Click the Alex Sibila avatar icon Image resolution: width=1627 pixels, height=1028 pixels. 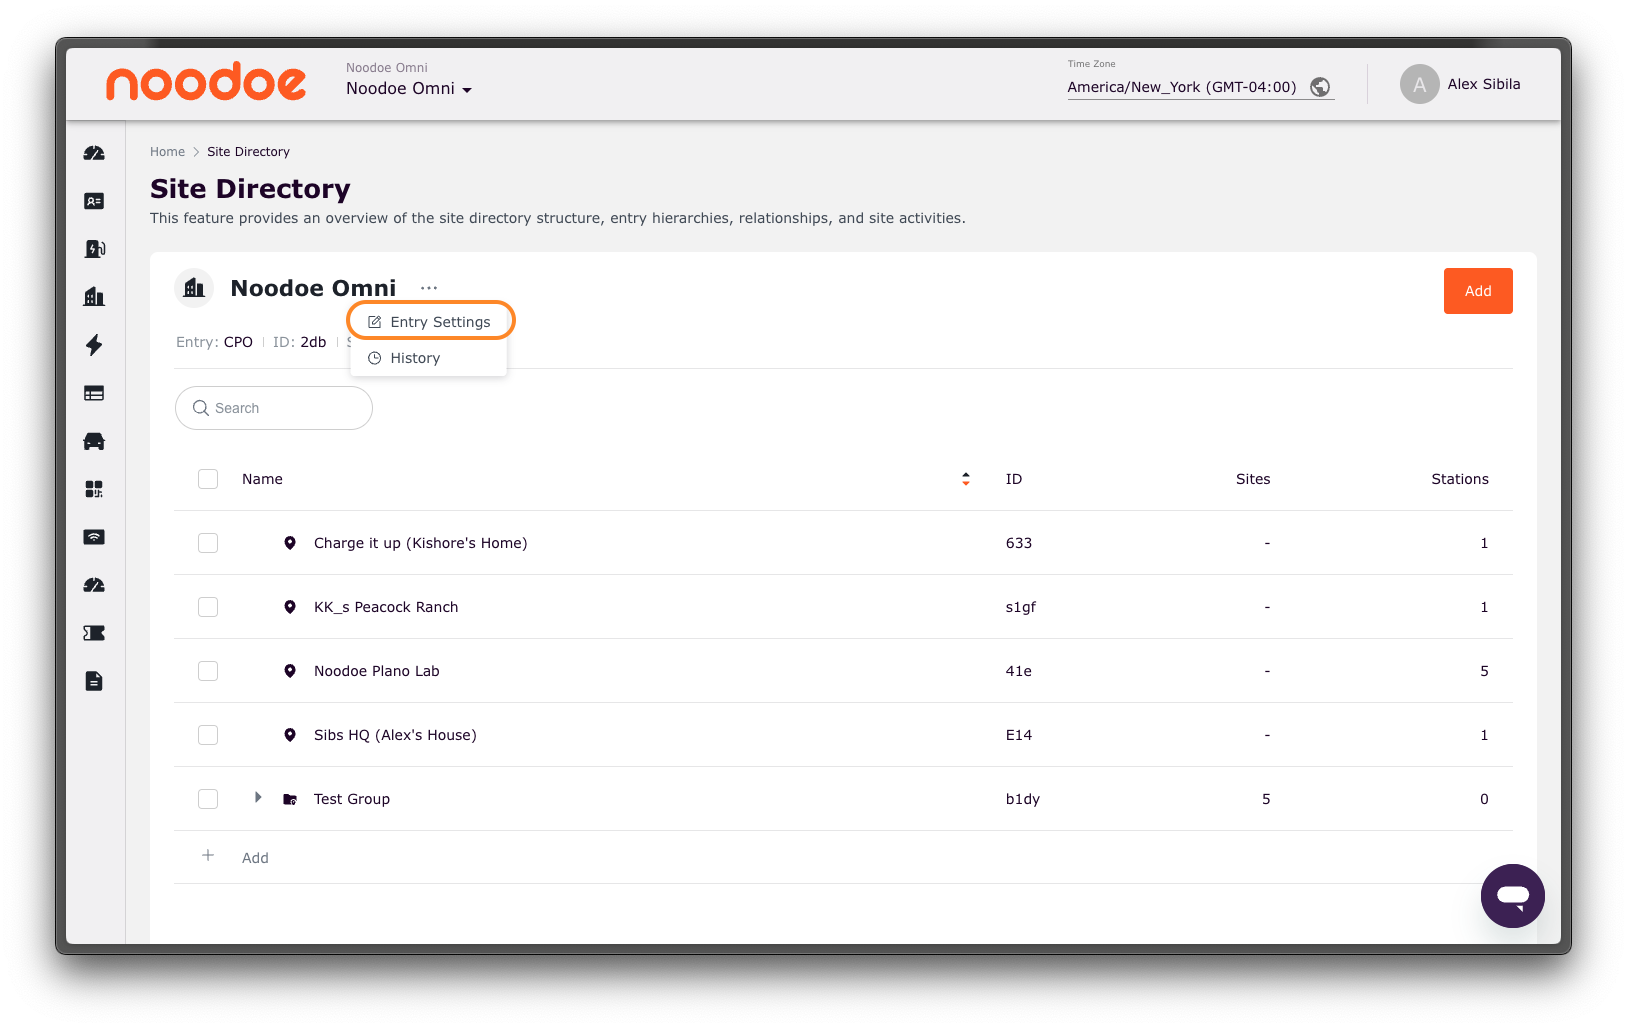click(1419, 84)
